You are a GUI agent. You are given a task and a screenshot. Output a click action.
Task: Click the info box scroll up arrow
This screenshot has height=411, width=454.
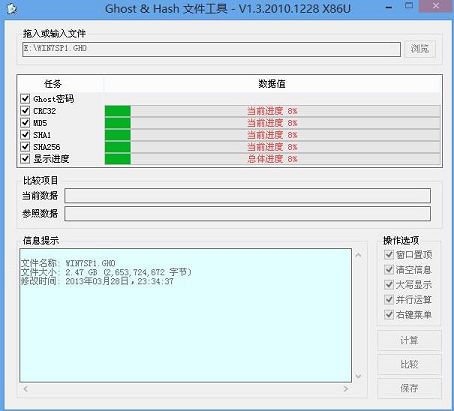tap(358, 255)
